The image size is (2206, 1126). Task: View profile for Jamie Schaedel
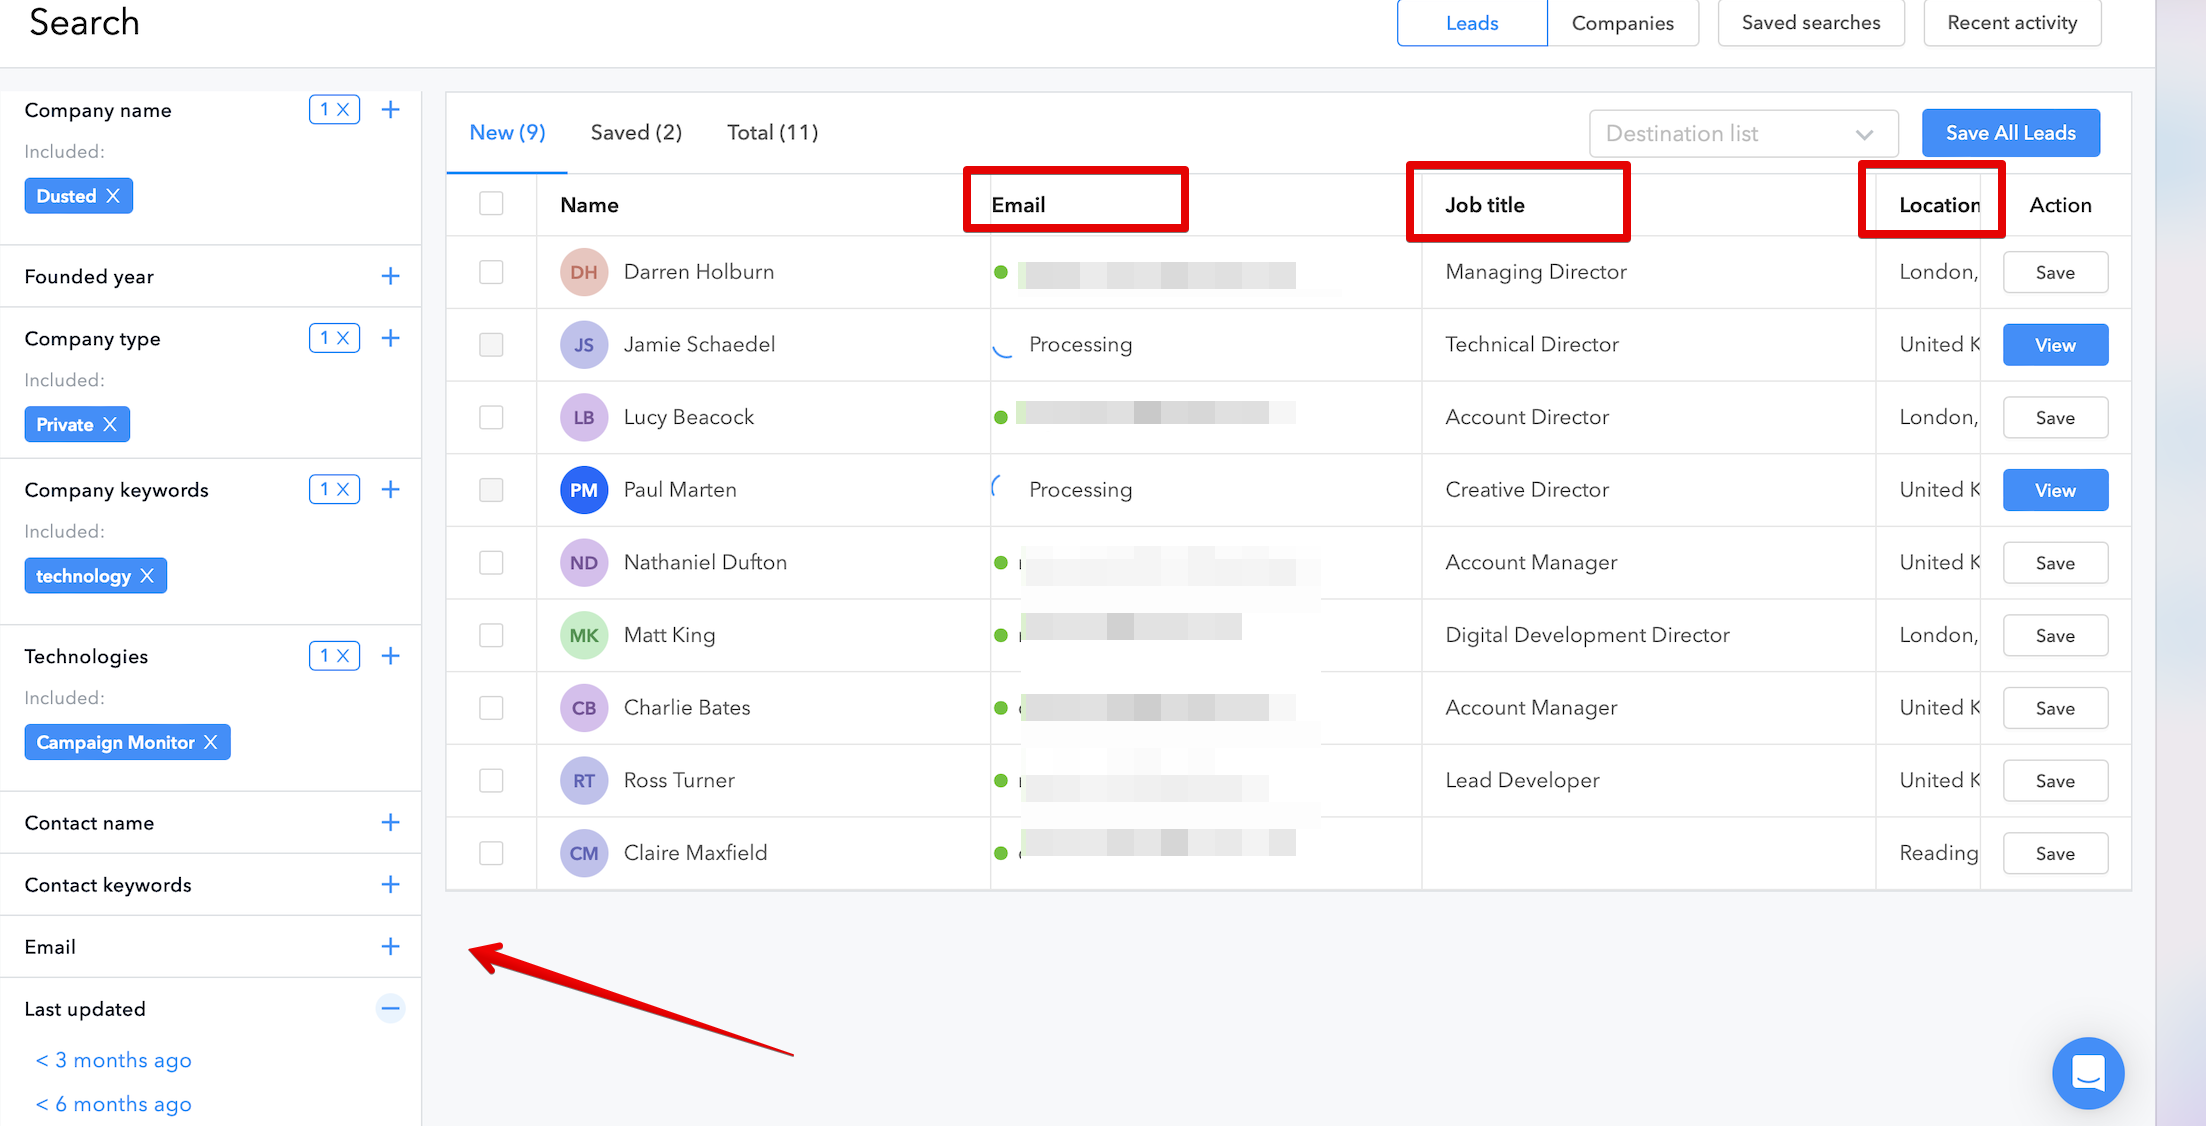2055,345
